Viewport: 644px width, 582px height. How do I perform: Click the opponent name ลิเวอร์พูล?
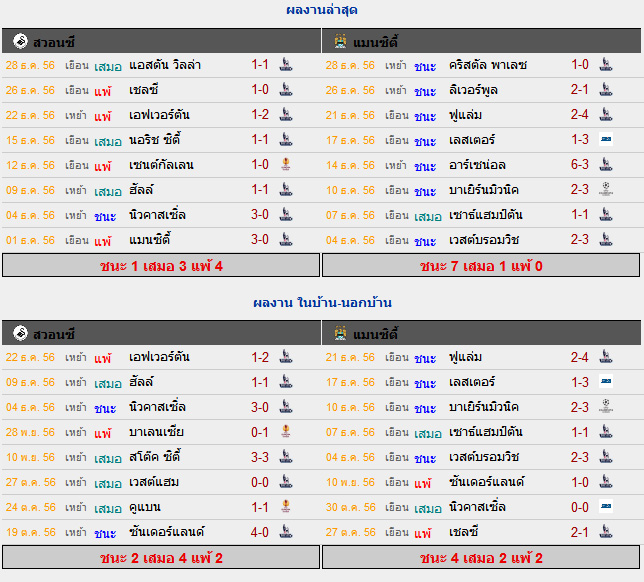point(473,90)
